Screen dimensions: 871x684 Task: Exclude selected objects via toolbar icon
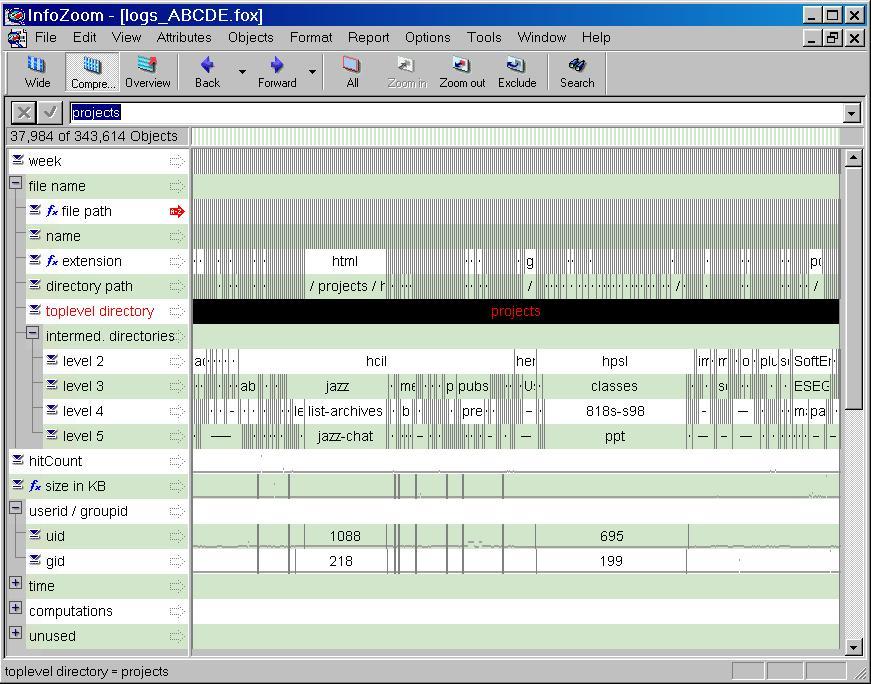tap(517, 72)
